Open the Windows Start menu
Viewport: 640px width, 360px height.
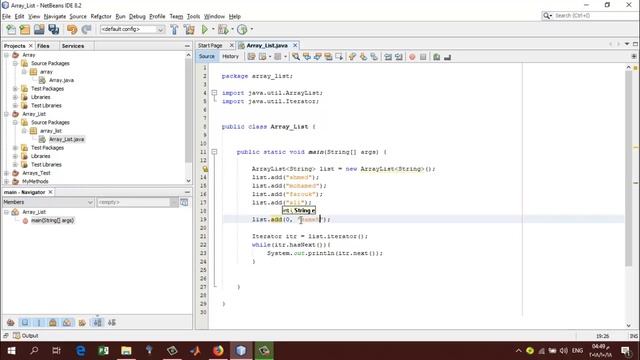pyautogui.click(x=11, y=351)
